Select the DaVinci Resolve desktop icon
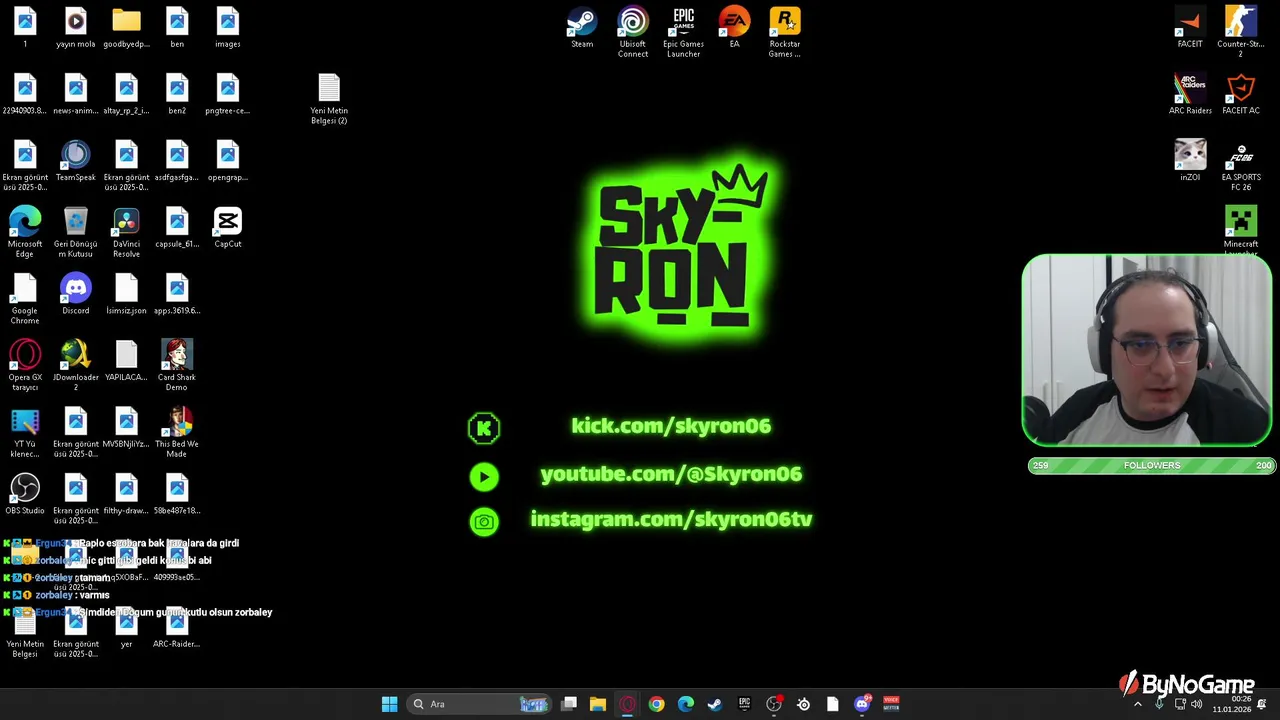 pyautogui.click(x=126, y=233)
